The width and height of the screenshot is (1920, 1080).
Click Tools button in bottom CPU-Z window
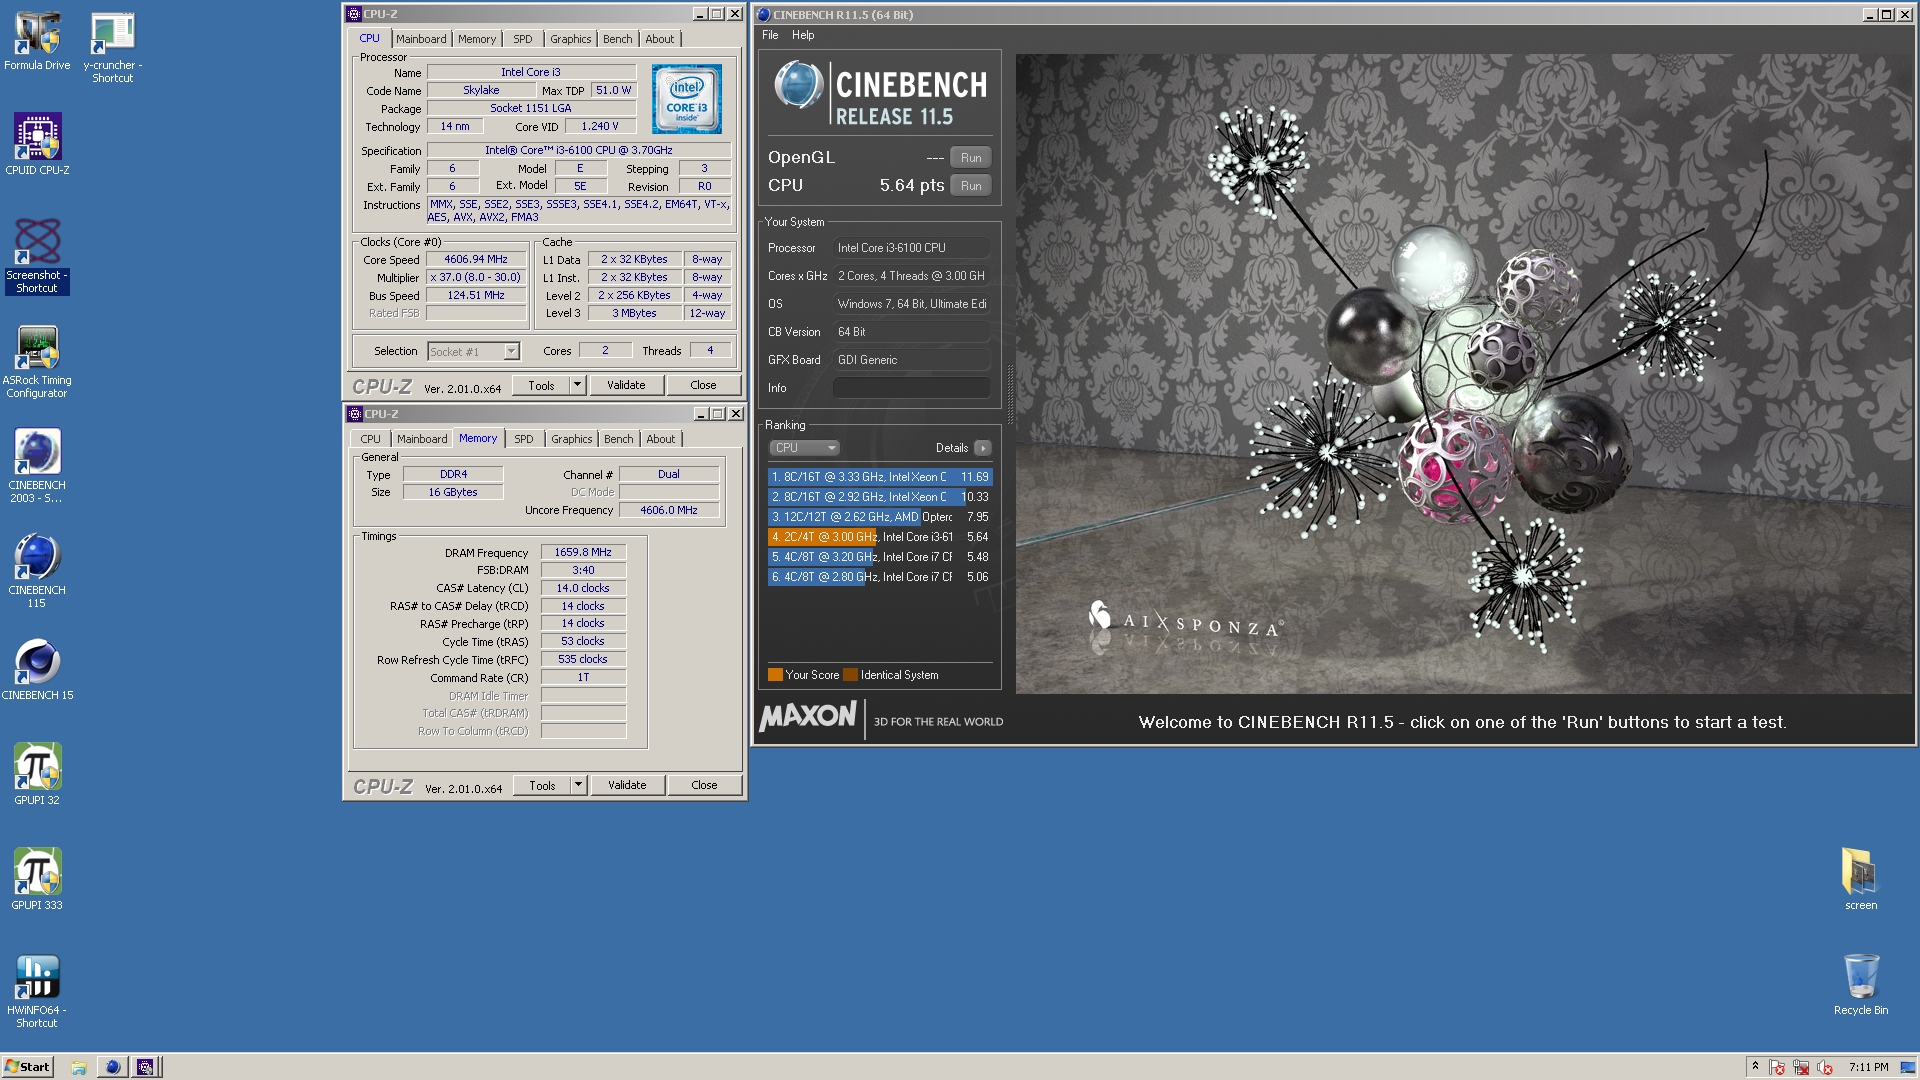542,785
